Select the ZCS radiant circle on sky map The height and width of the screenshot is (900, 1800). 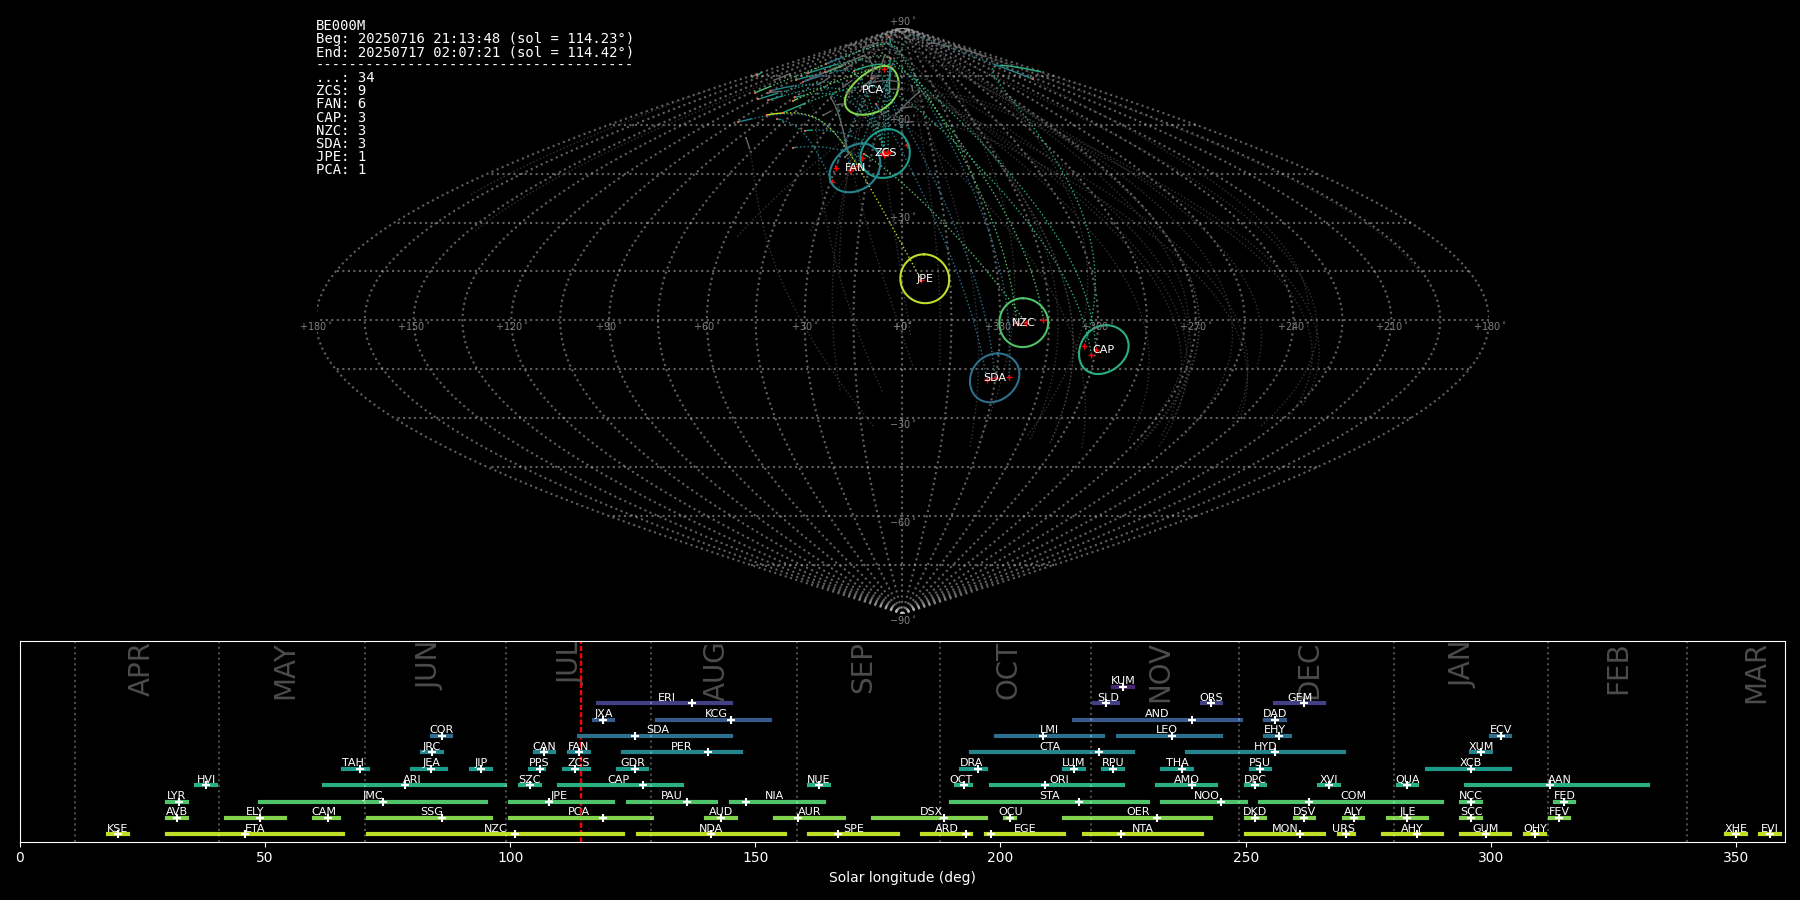click(885, 153)
